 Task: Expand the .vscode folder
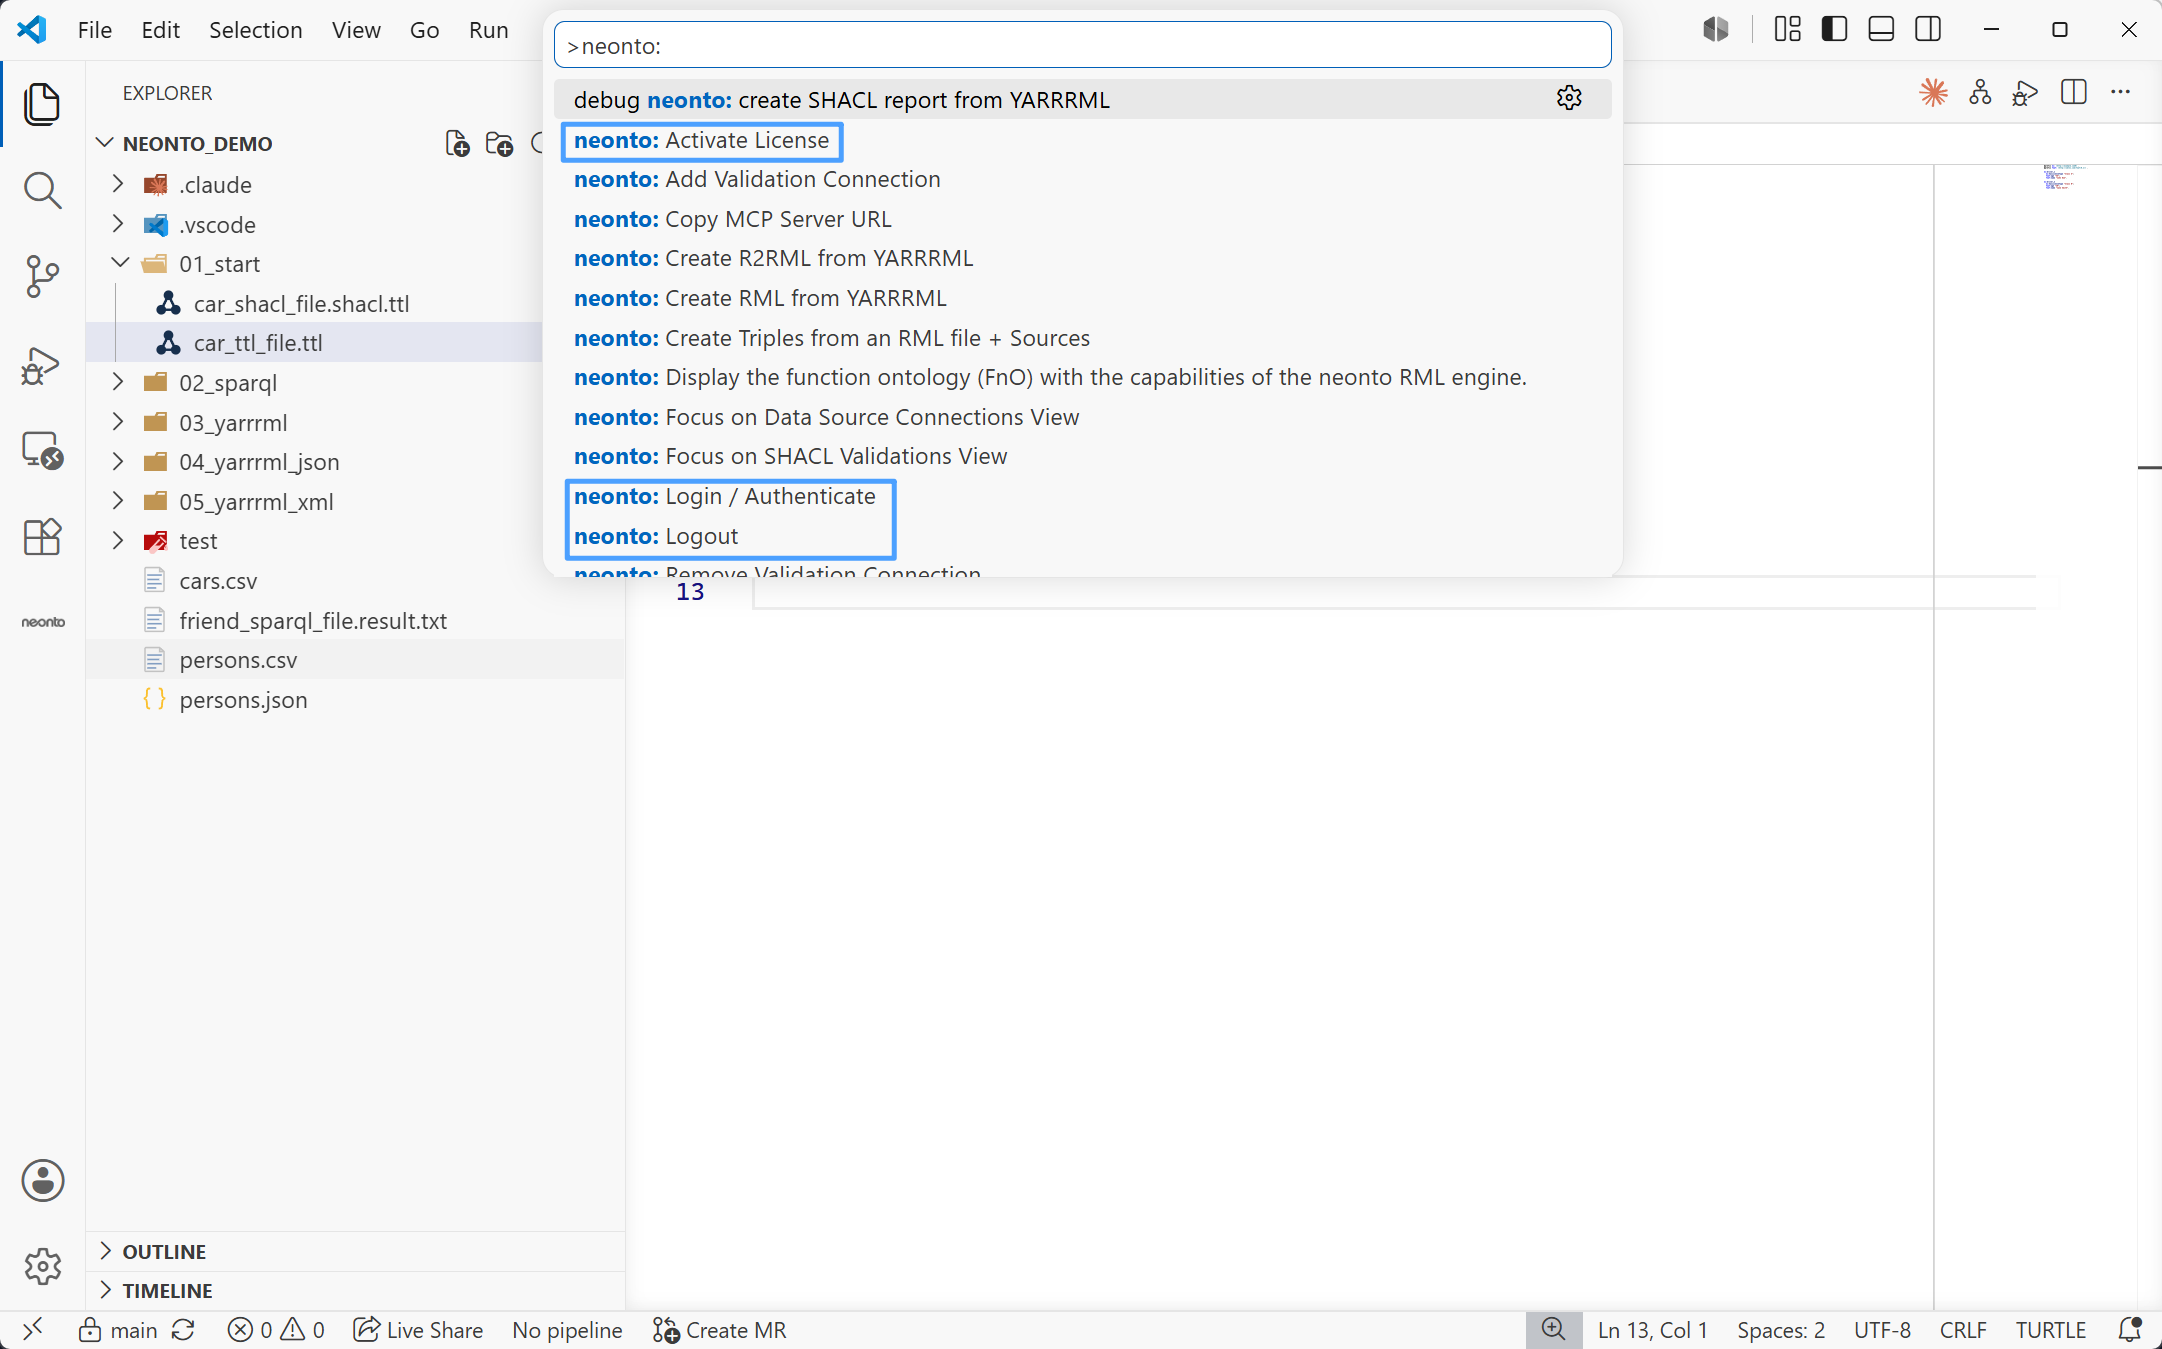point(118,224)
